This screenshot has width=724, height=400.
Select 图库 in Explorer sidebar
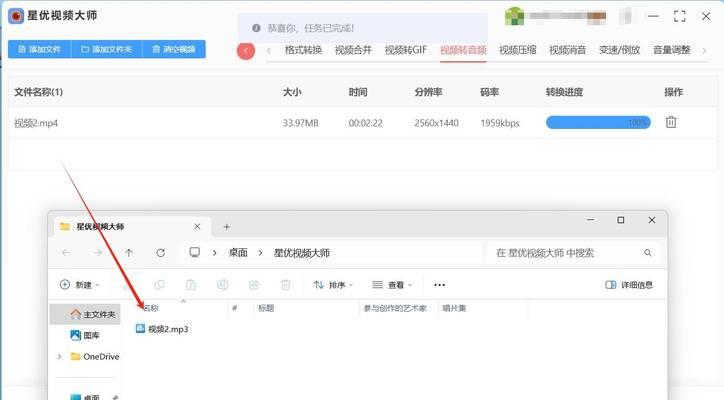(x=85, y=335)
